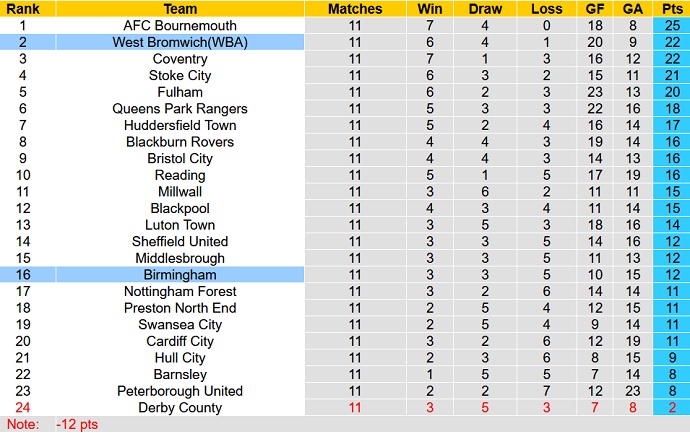
Task: Sort by the Matches column header
Action: (x=355, y=9)
